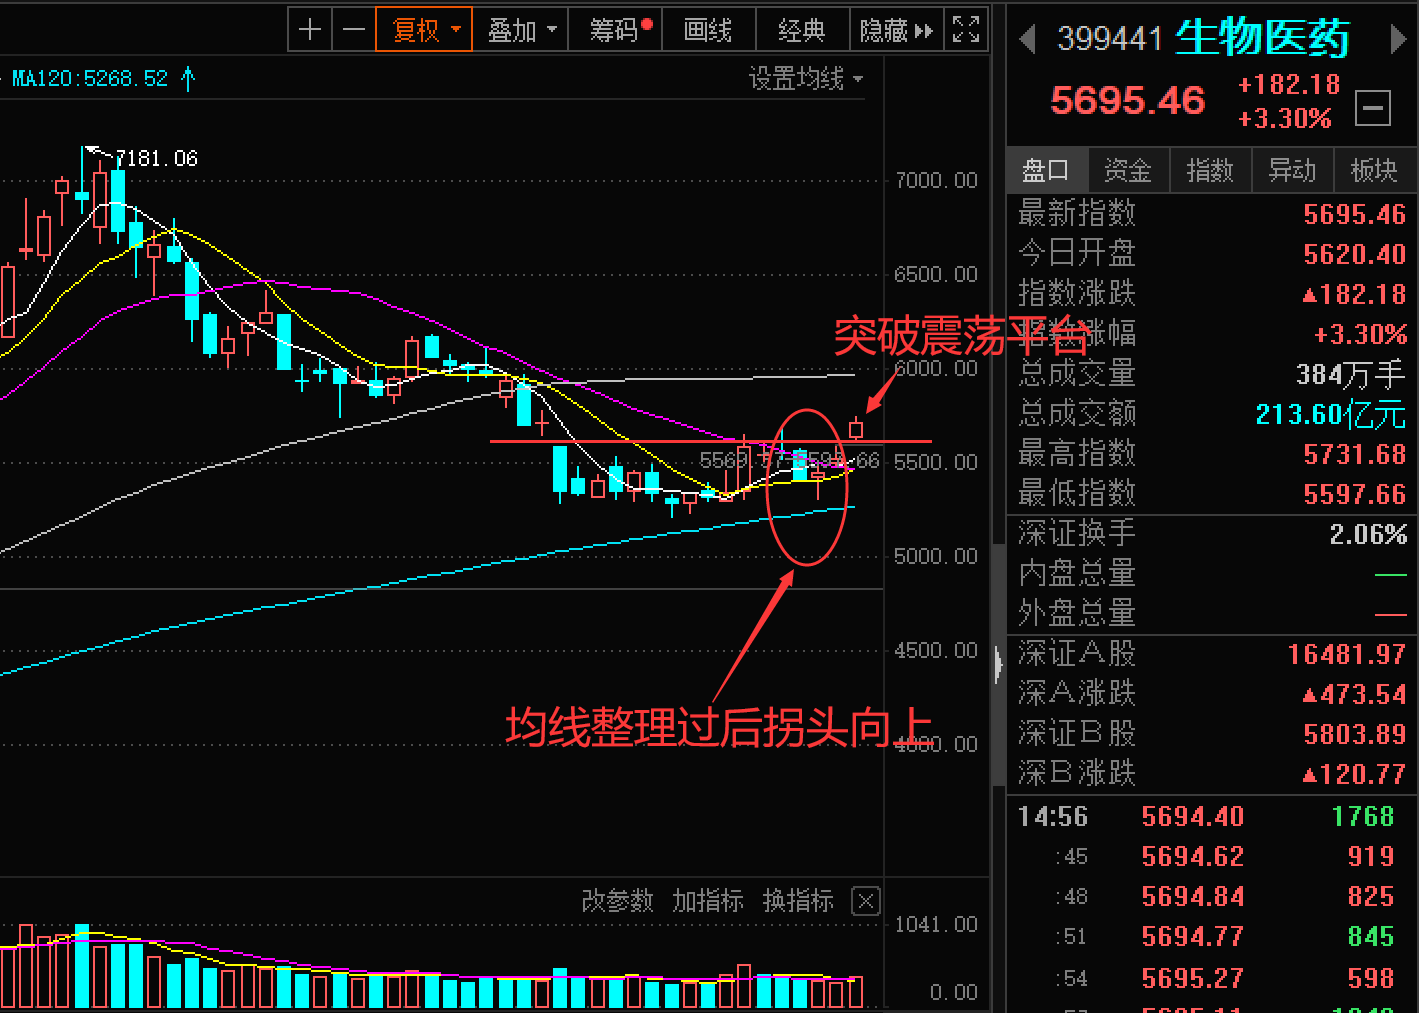Open the 复权 dropdown
The width and height of the screenshot is (1419, 1013).
click(424, 30)
